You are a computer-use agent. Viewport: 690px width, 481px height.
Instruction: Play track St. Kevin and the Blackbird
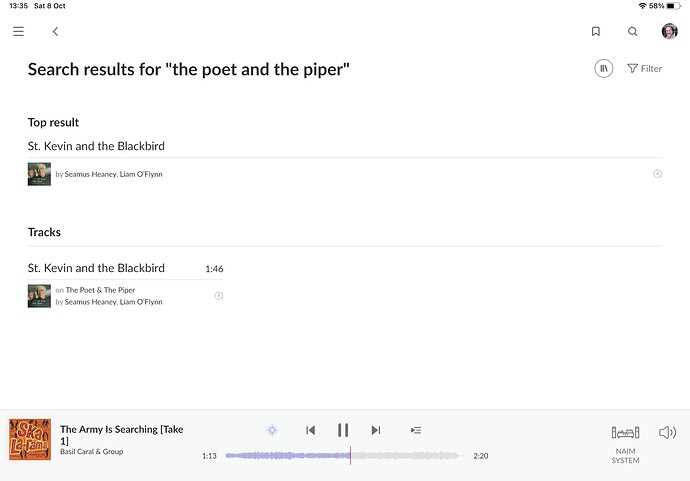coord(96,268)
